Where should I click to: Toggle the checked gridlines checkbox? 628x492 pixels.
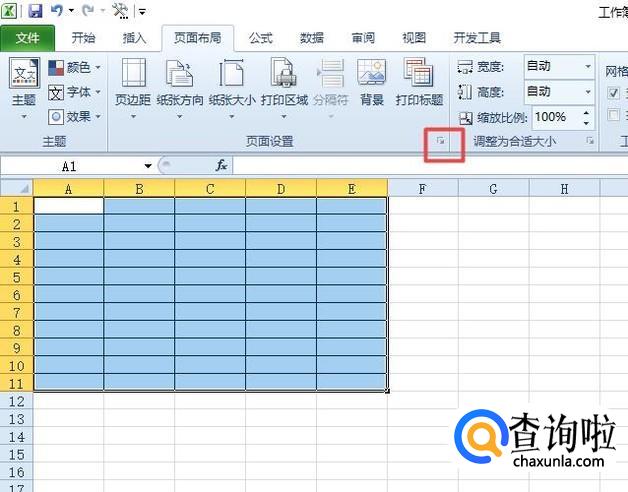pos(613,93)
